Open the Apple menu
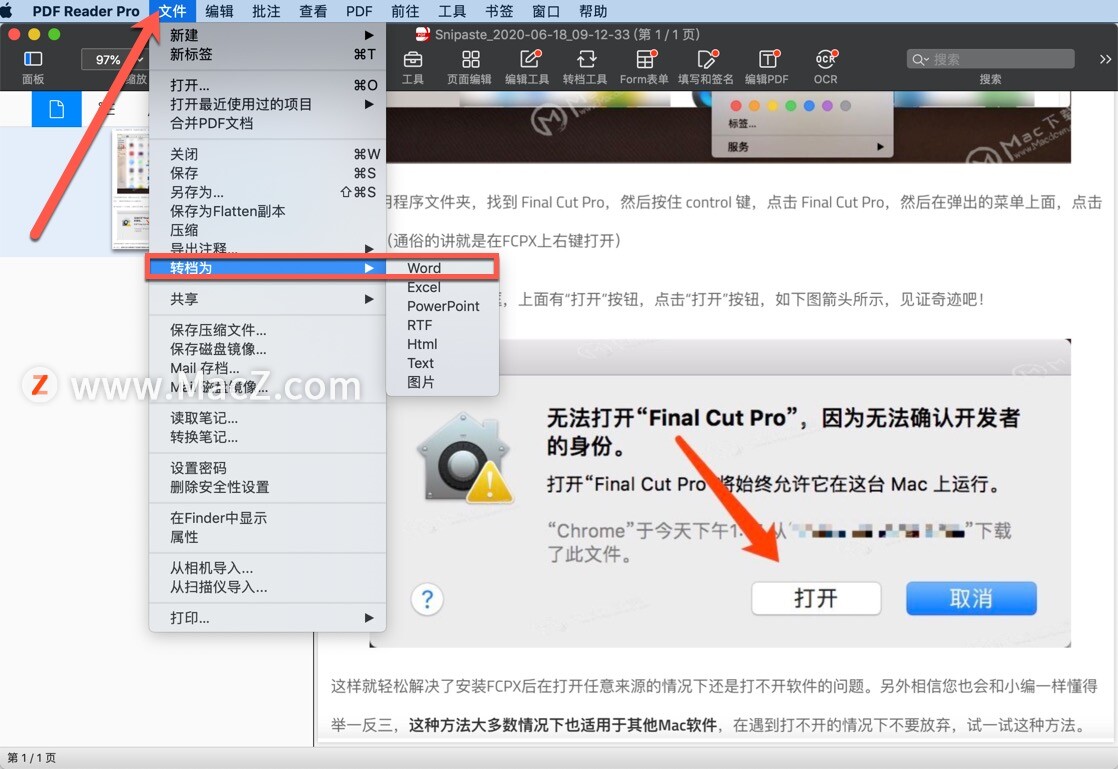The width and height of the screenshot is (1118, 769). click(6, 11)
